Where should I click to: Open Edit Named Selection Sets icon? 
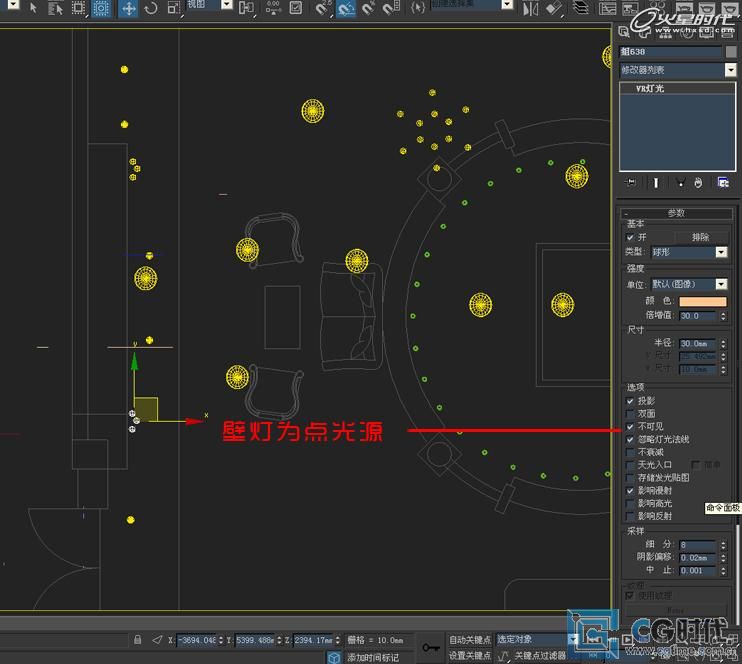[418, 8]
